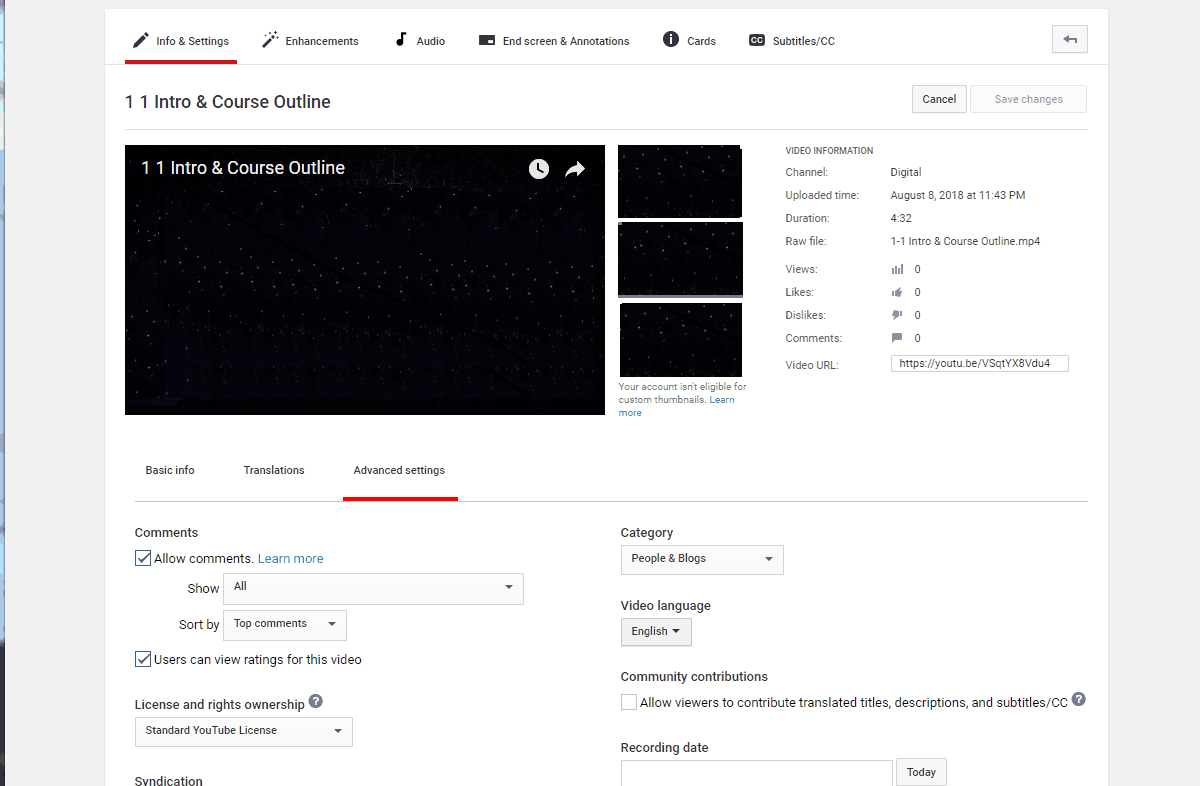Open the Cards tab
The width and height of the screenshot is (1200, 786).
[x=690, y=41]
